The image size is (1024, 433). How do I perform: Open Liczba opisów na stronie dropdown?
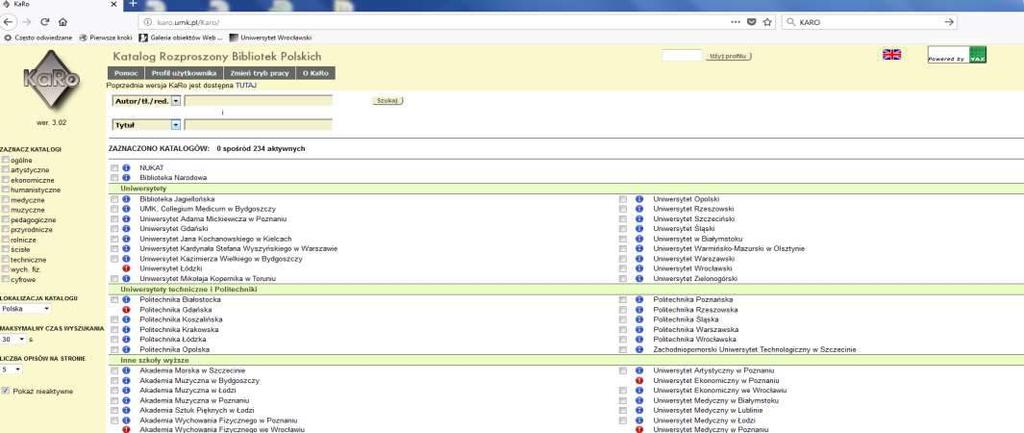[11, 370]
